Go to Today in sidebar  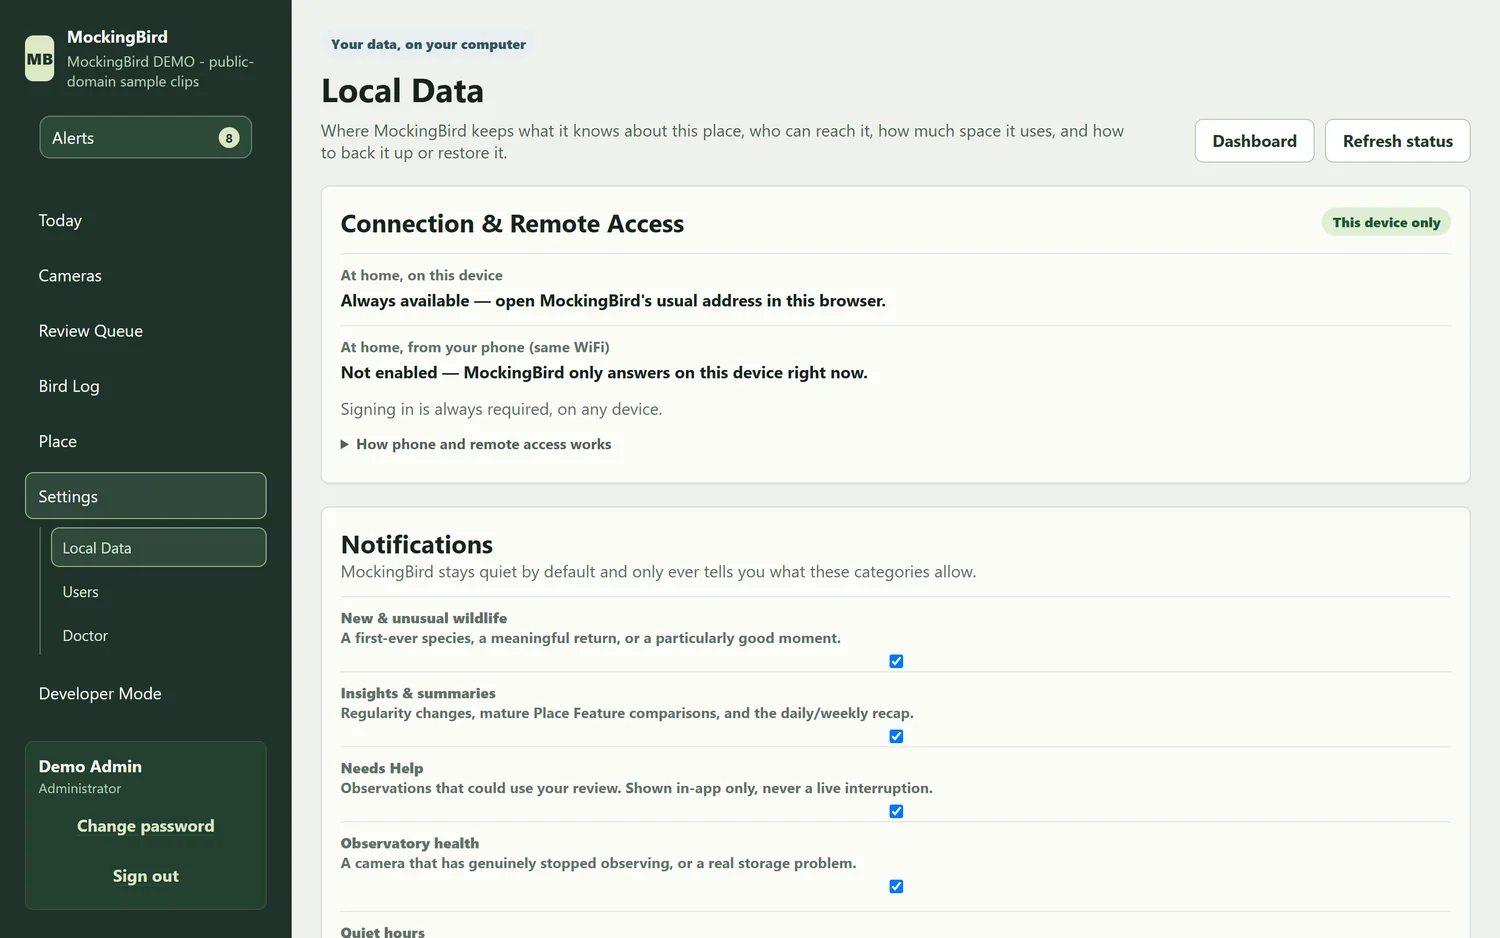pyautogui.click(x=145, y=221)
